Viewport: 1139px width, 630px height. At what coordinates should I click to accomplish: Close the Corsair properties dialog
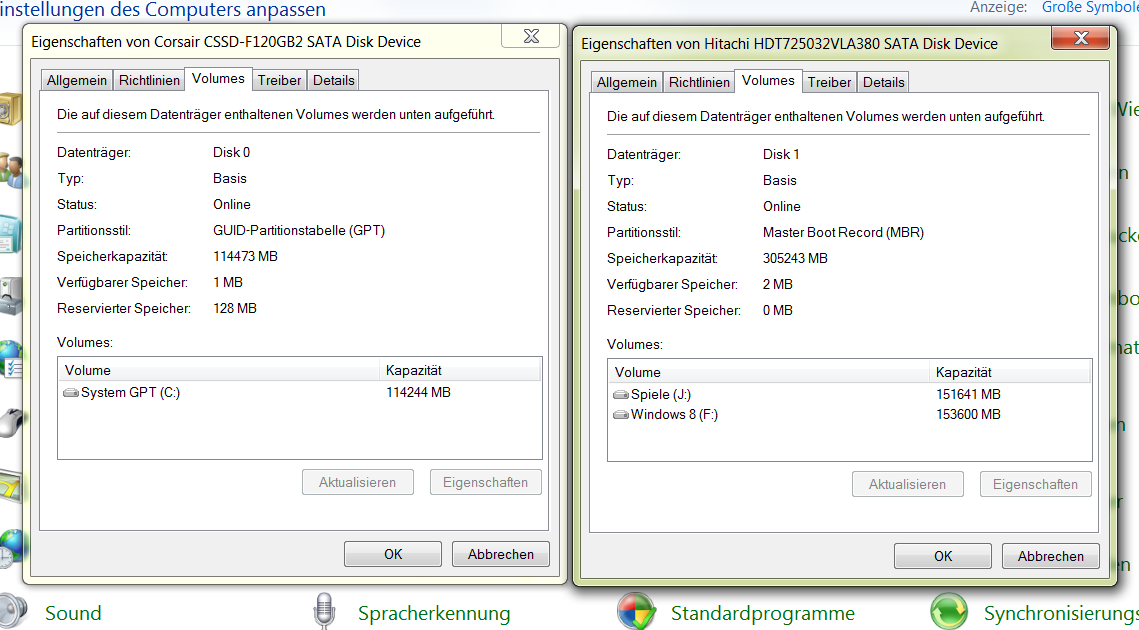[531, 36]
